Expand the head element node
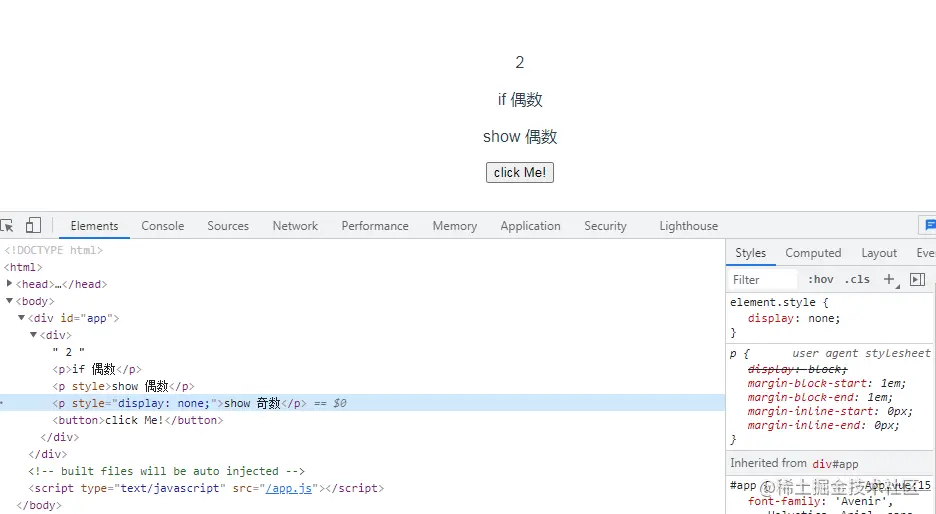Image resolution: width=936 pixels, height=514 pixels. pos(9,284)
